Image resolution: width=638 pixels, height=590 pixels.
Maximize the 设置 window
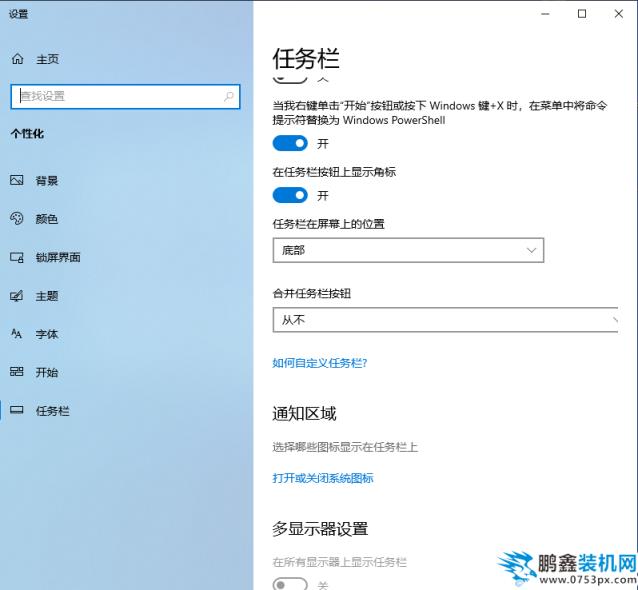[x=582, y=14]
